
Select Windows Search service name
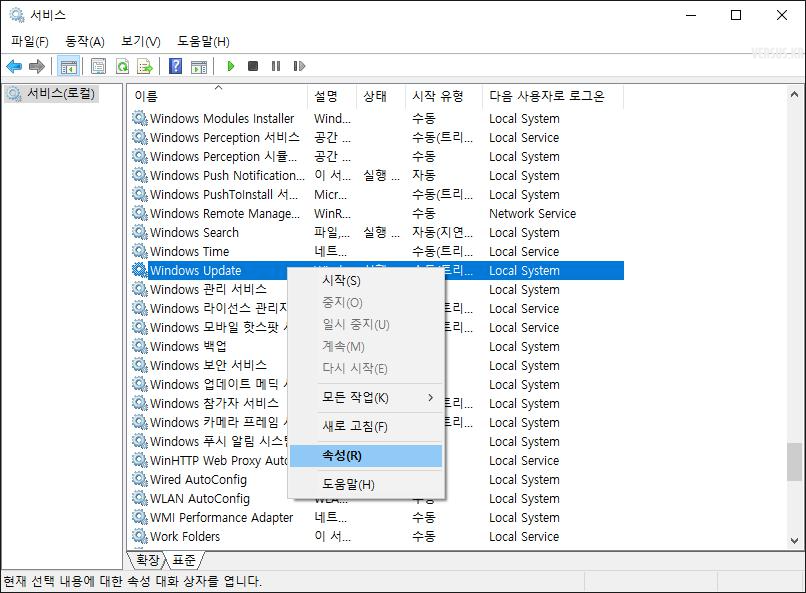194,232
